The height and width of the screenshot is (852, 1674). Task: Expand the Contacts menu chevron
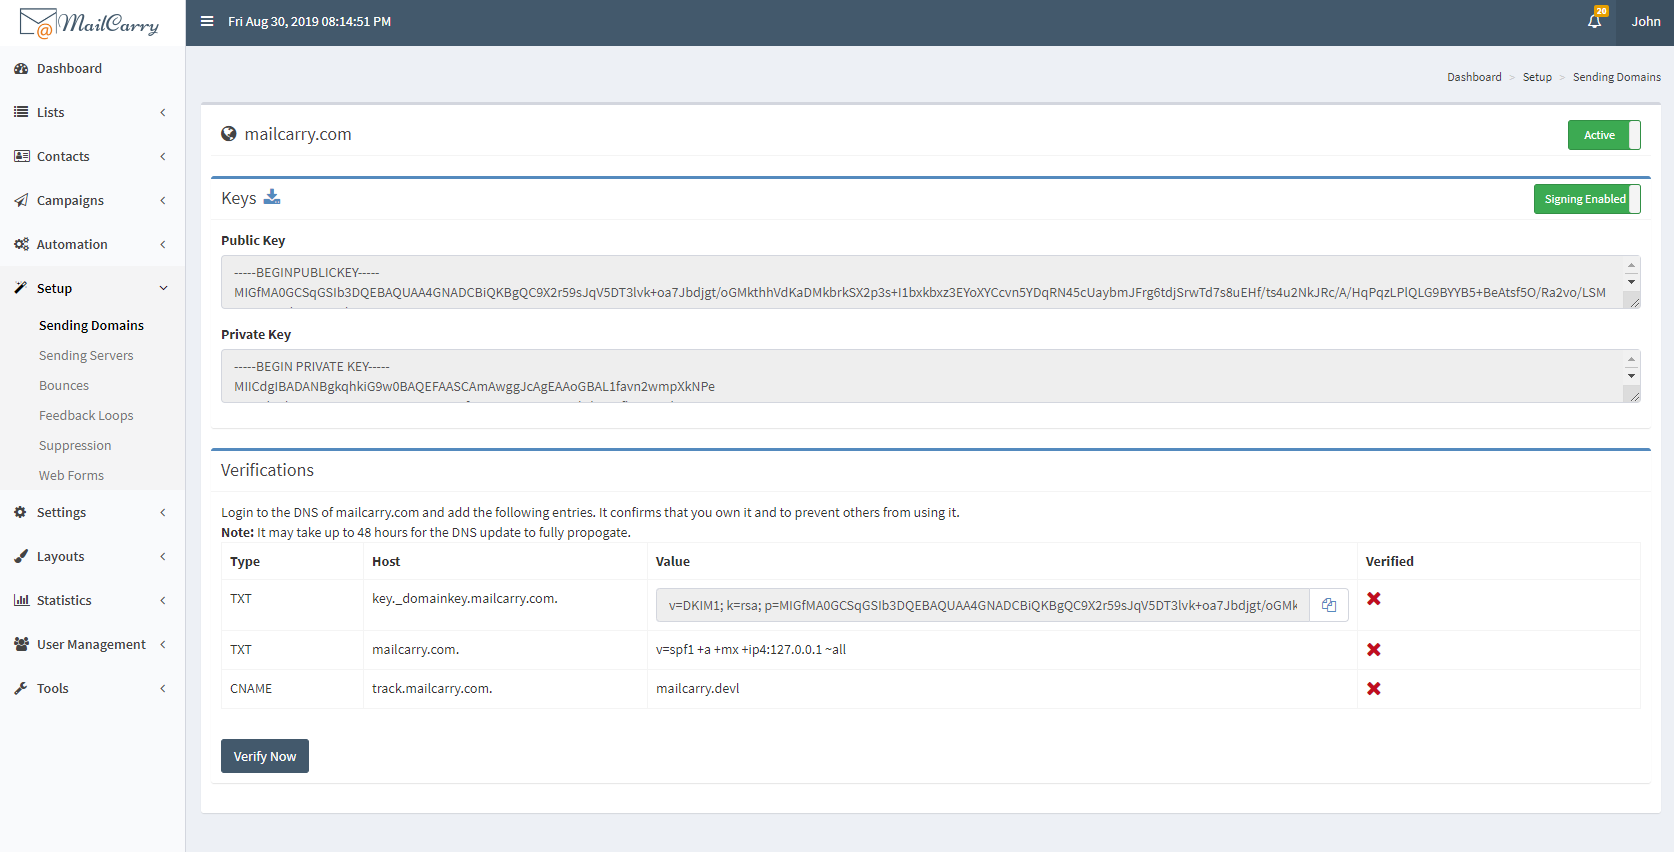tap(163, 157)
